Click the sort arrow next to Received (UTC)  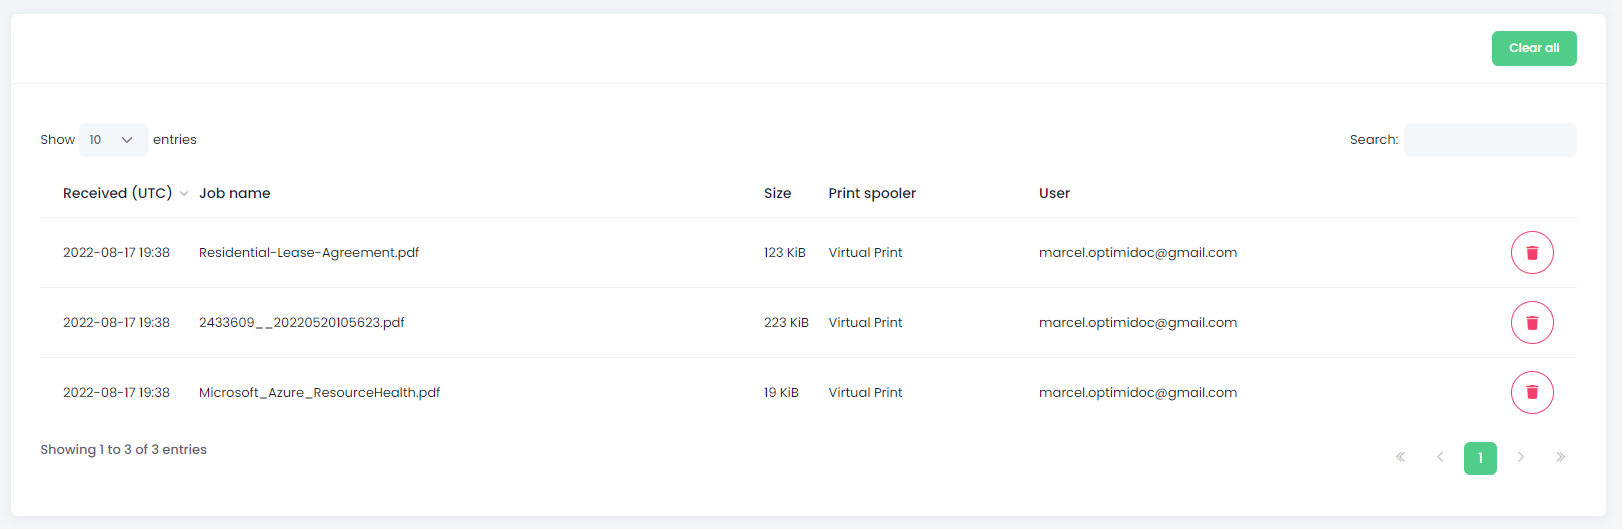pyautogui.click(x=184, y=194)
